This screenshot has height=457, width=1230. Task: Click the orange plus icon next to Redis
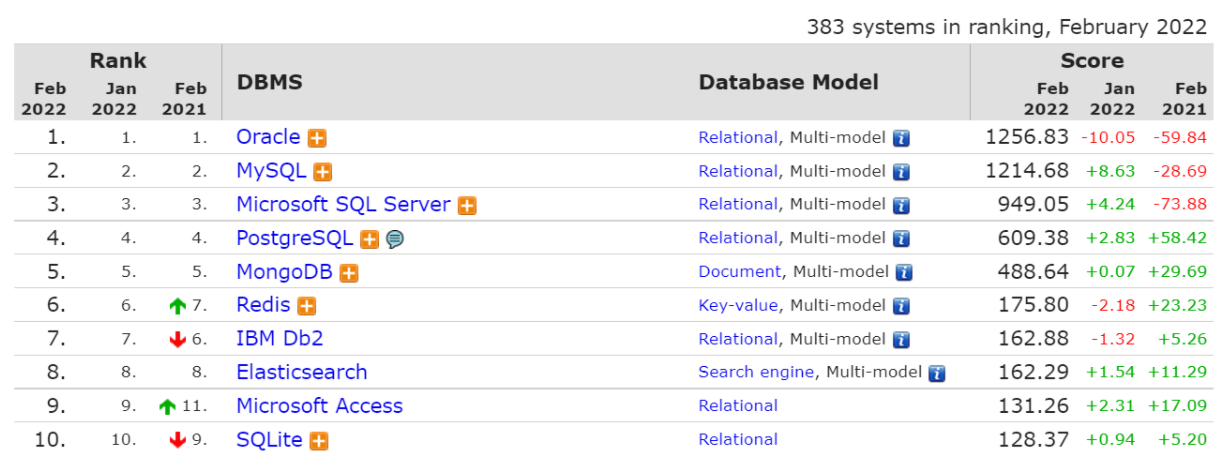tap(307, 306)
